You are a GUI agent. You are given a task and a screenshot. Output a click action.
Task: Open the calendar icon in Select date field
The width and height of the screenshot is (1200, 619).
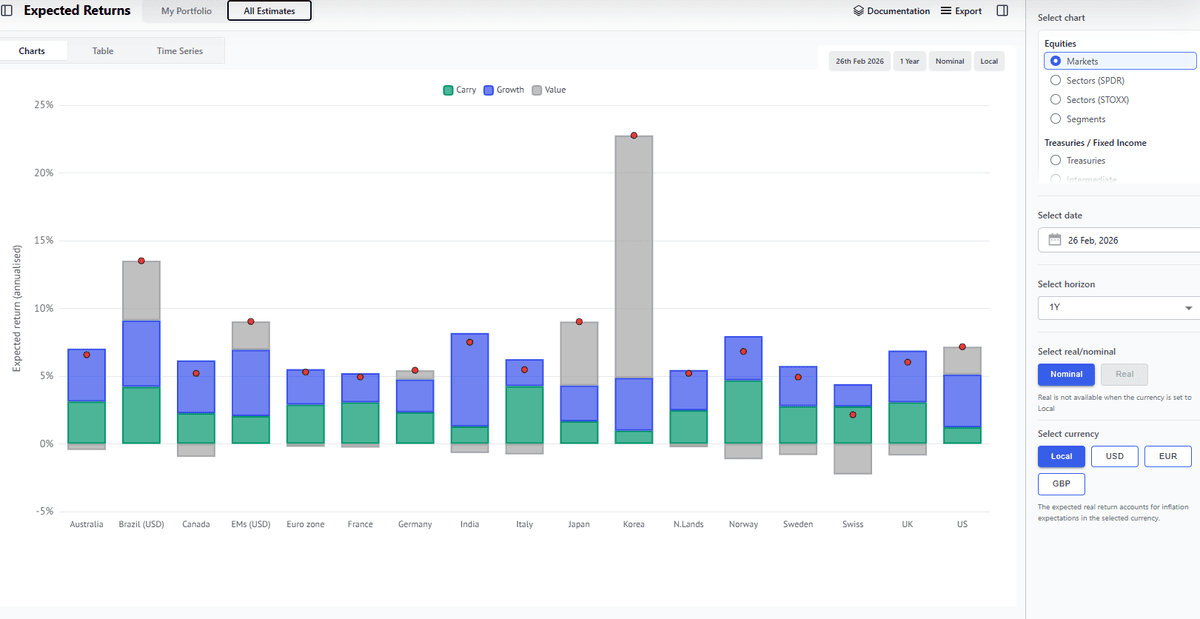(1054, 240)
